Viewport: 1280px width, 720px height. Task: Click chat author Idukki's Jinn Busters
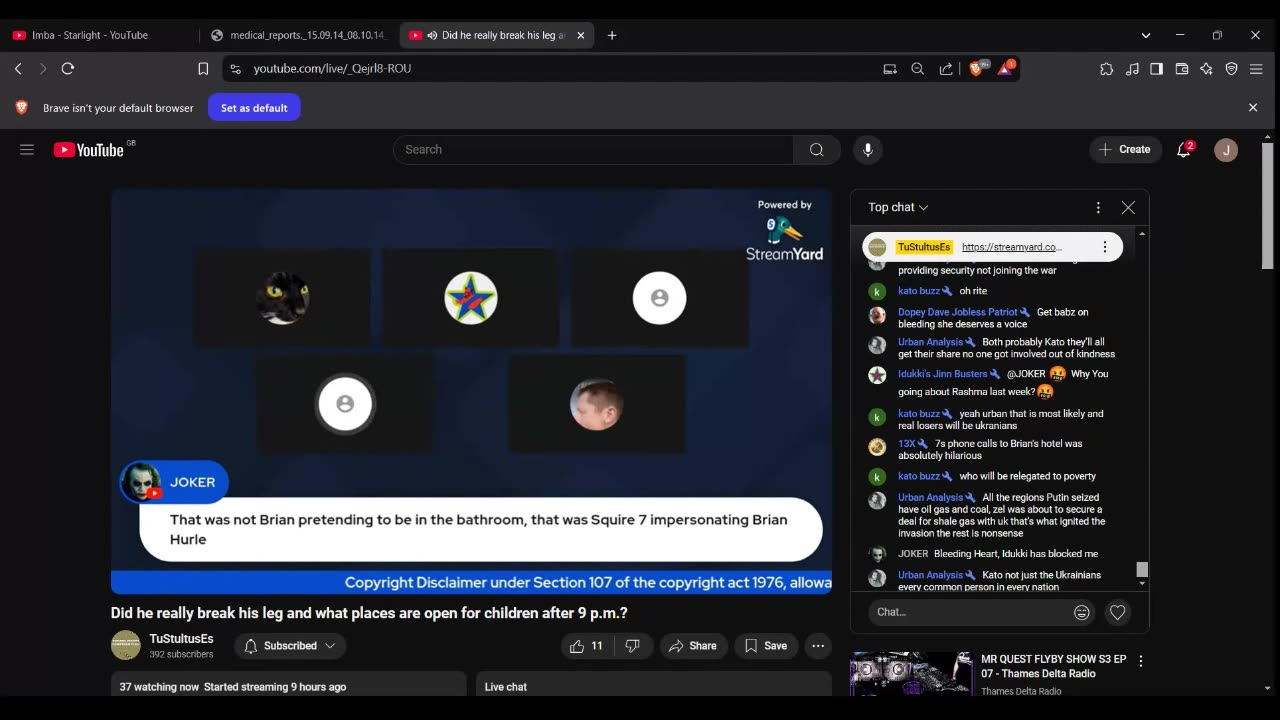942,374
